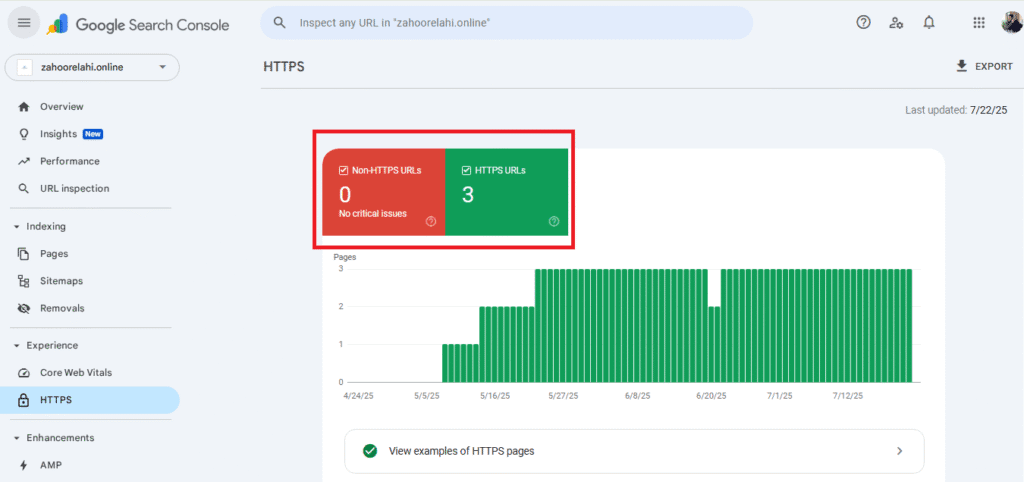Click the chart bar drop around 6/20/25
This screenshot has width=1024, height=482.
point(714,344)
